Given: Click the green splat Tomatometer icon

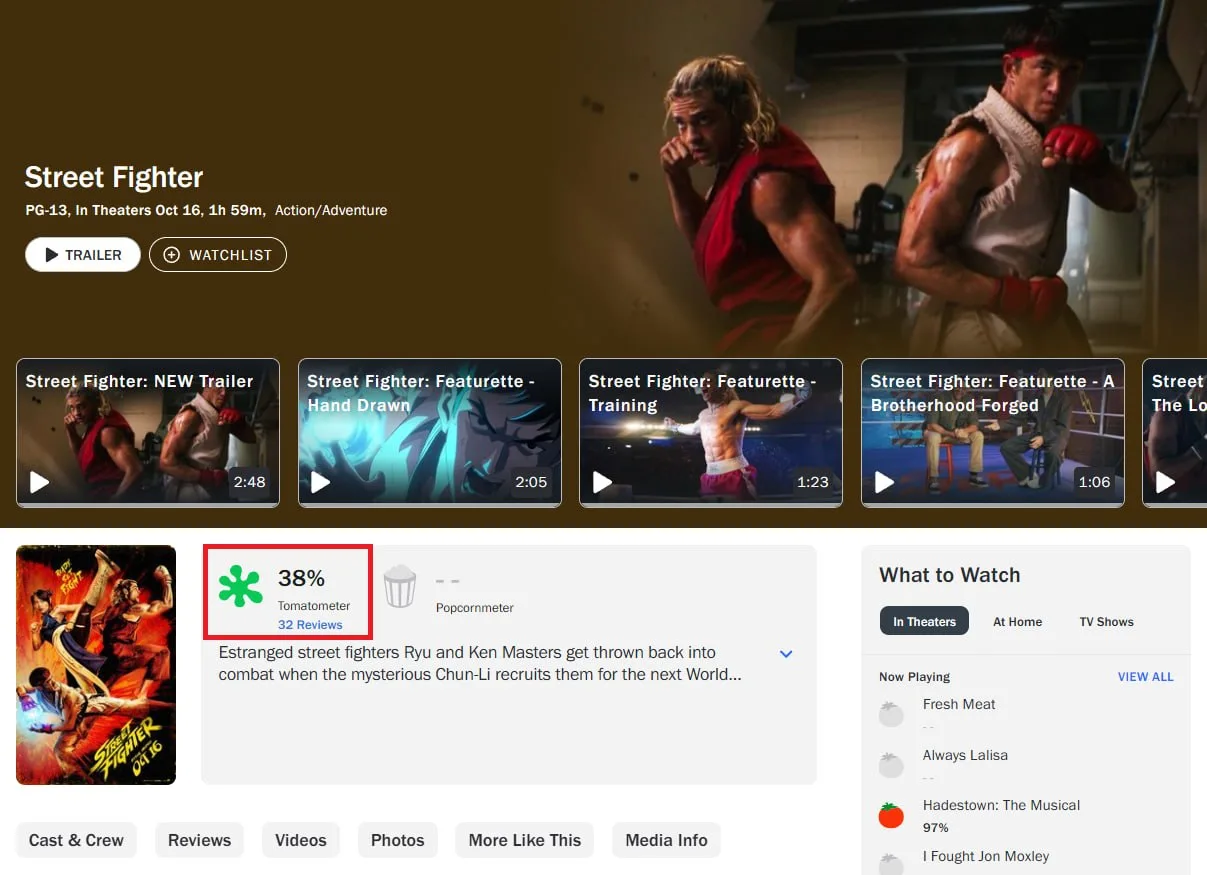Looking at the screenshot, I should [x=241, y=587].
